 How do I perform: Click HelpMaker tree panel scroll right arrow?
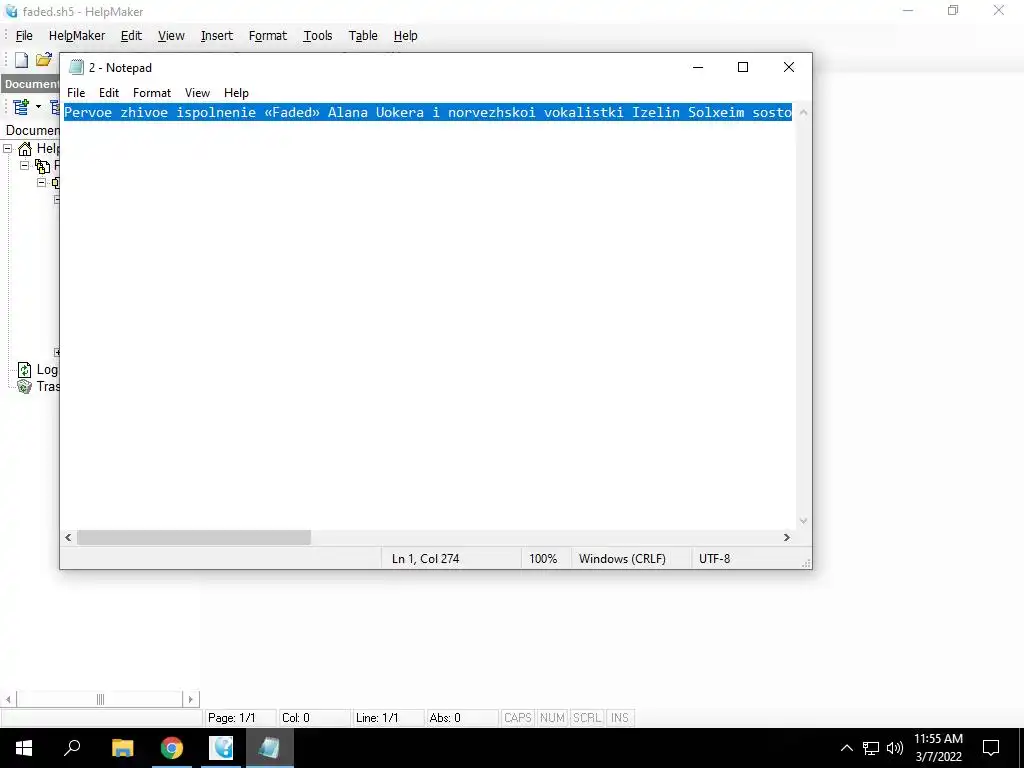click(x=191, y=699)
